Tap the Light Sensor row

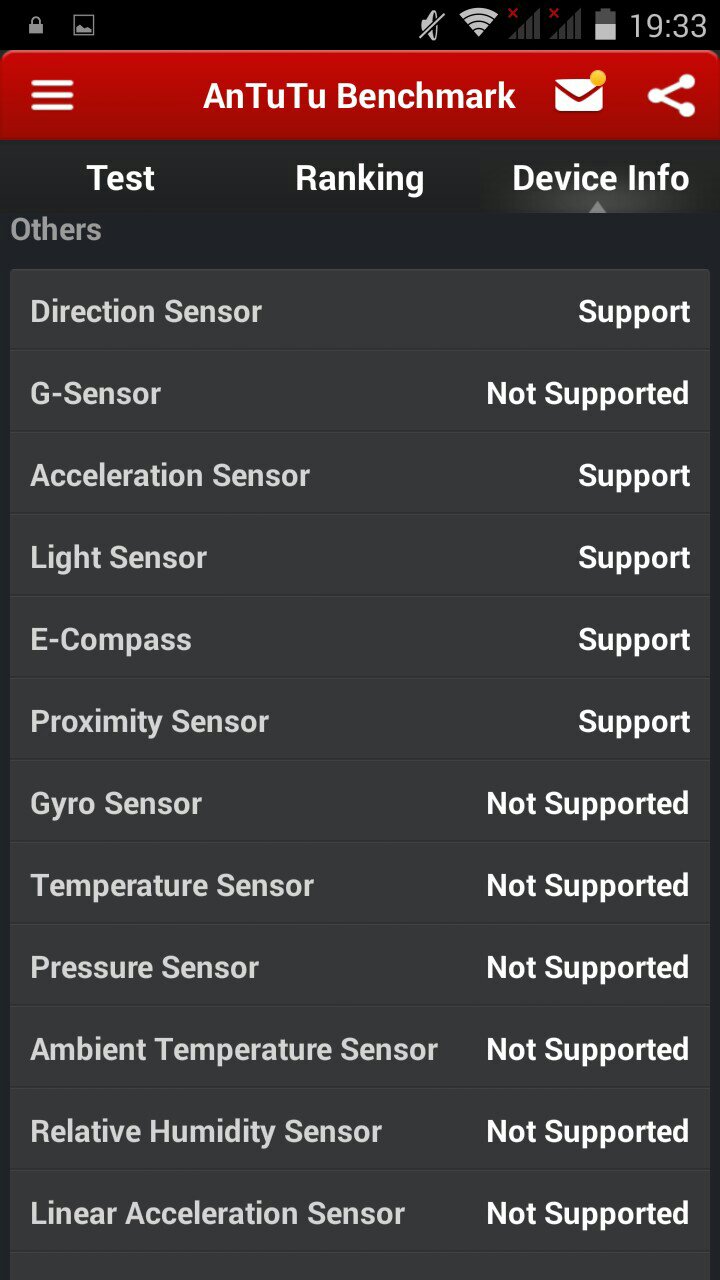(360, 557)
